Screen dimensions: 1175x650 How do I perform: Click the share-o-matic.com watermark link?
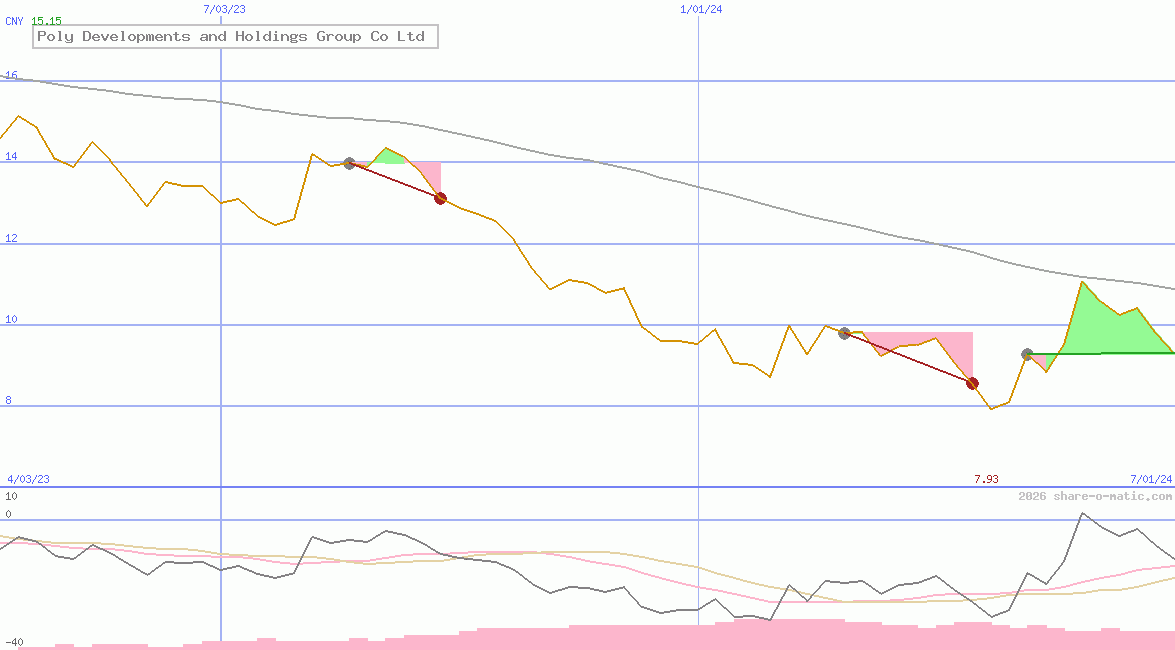pyautogui.click(x=1095, y=496)
